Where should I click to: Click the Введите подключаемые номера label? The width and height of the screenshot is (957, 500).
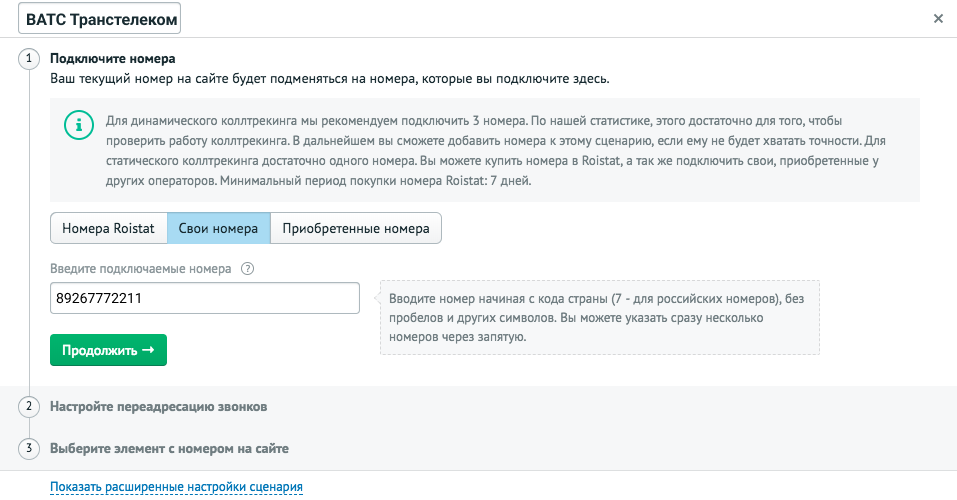141,268
